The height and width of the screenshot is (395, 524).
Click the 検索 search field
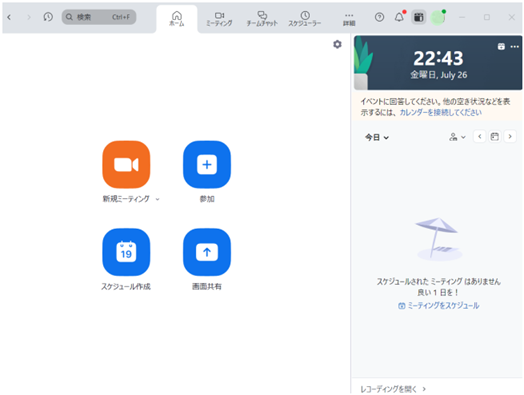coord(99,17)
